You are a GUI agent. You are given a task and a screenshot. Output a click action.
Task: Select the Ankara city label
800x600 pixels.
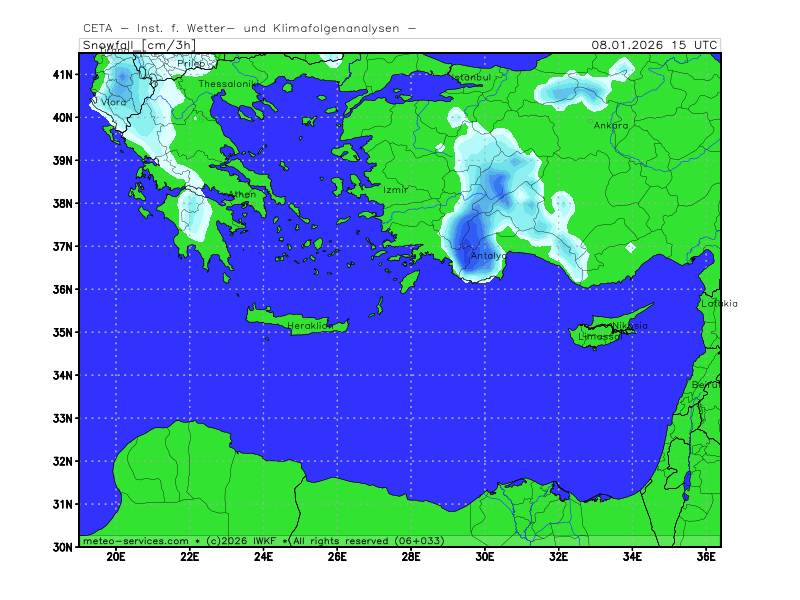(x=611, y=126)
